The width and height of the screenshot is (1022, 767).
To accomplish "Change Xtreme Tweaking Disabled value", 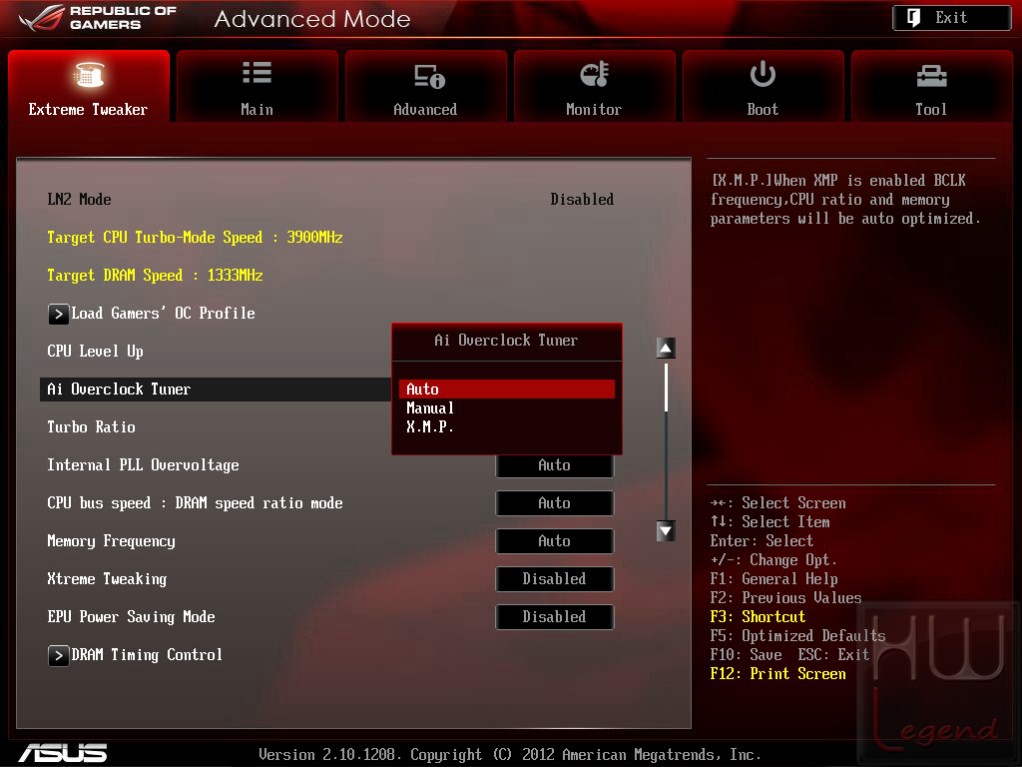I will (x=555, y=579).
